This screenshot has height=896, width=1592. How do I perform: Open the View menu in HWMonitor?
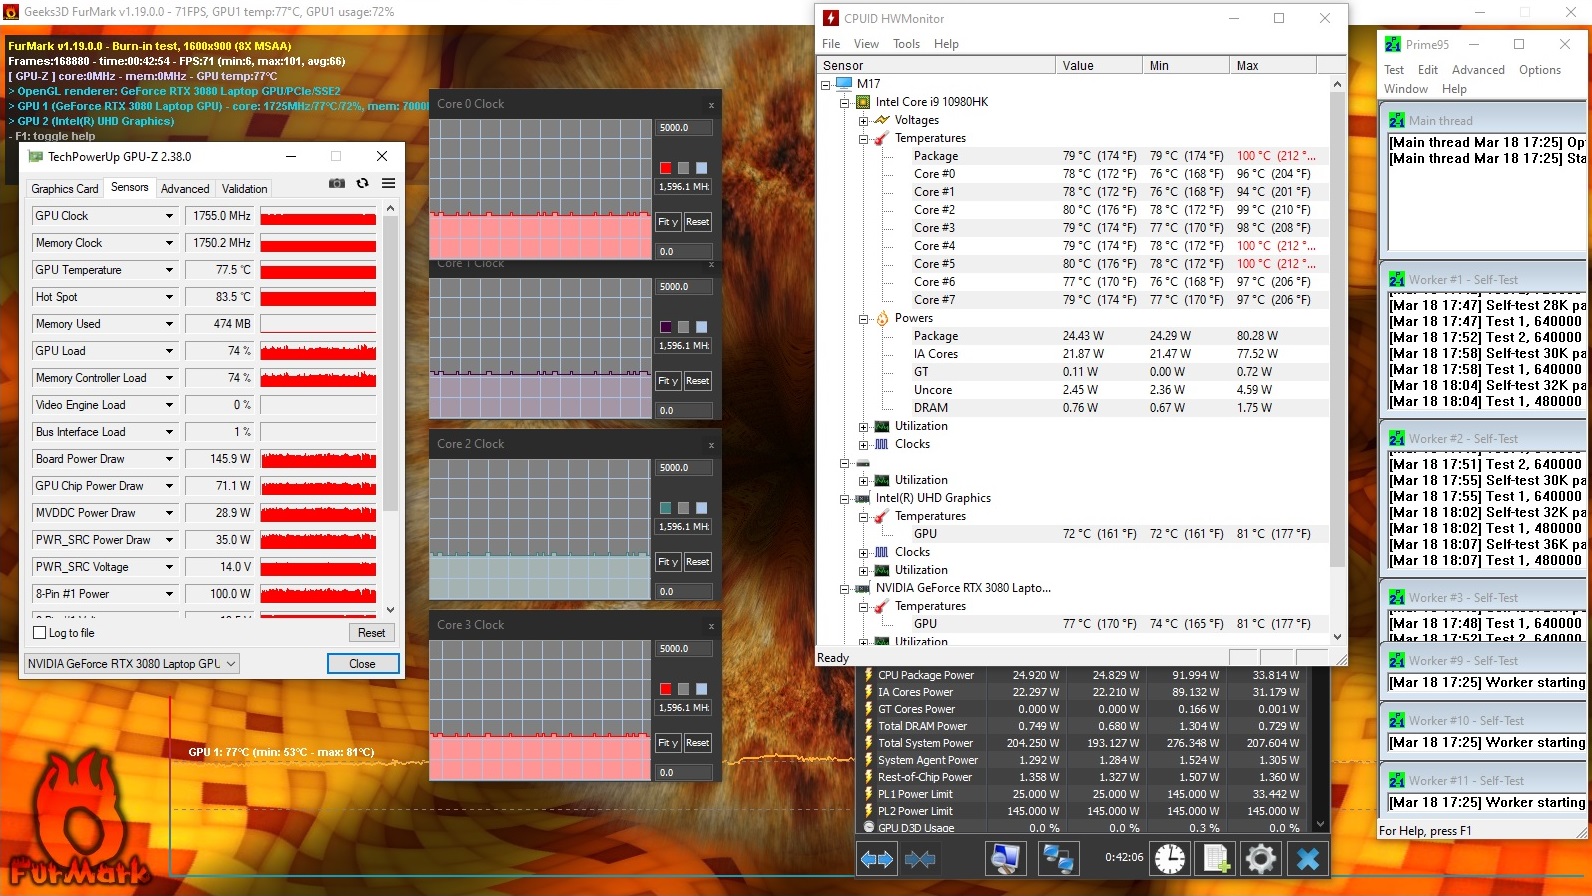pyautogui.click(x=866, y=44)
